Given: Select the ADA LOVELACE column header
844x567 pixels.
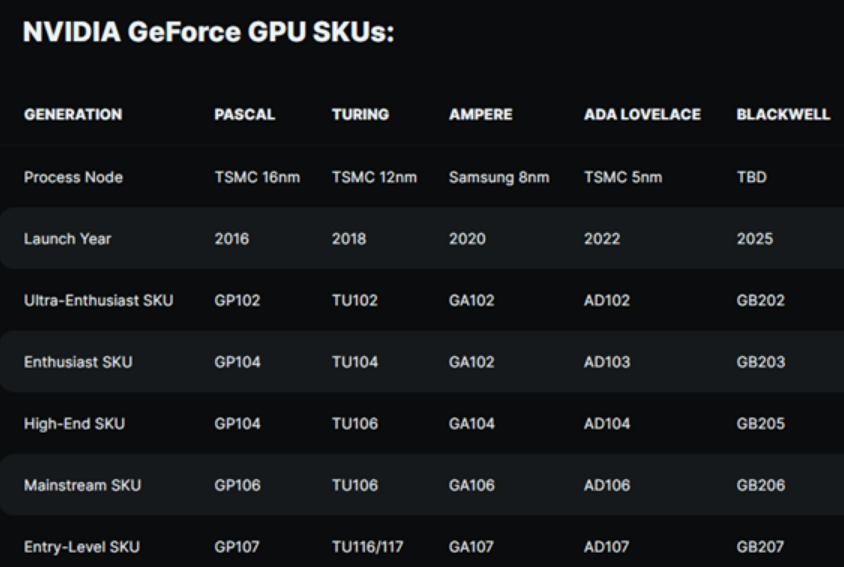Looking at the screenshot, I should pos(642,114).
